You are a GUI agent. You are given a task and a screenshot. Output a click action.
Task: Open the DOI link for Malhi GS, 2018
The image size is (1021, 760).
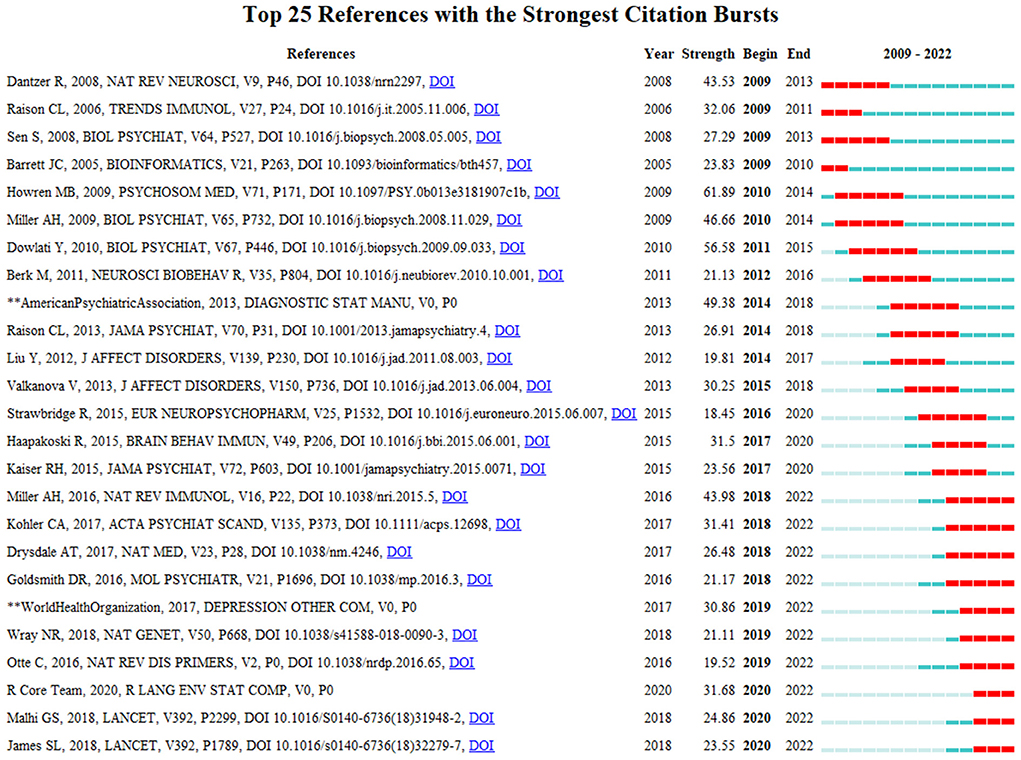[x=481, y=718]
